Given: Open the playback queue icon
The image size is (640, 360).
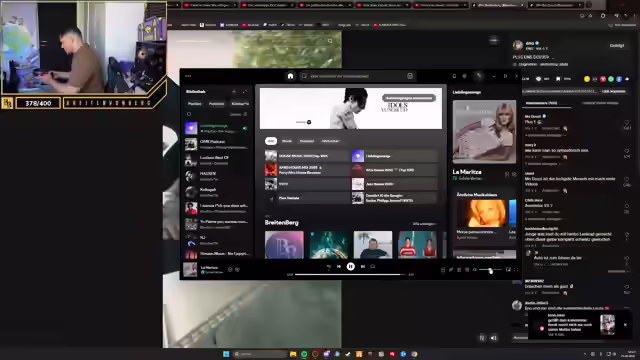Looking at the screenshot, I should pyautogui.click(x=459, y=270).
